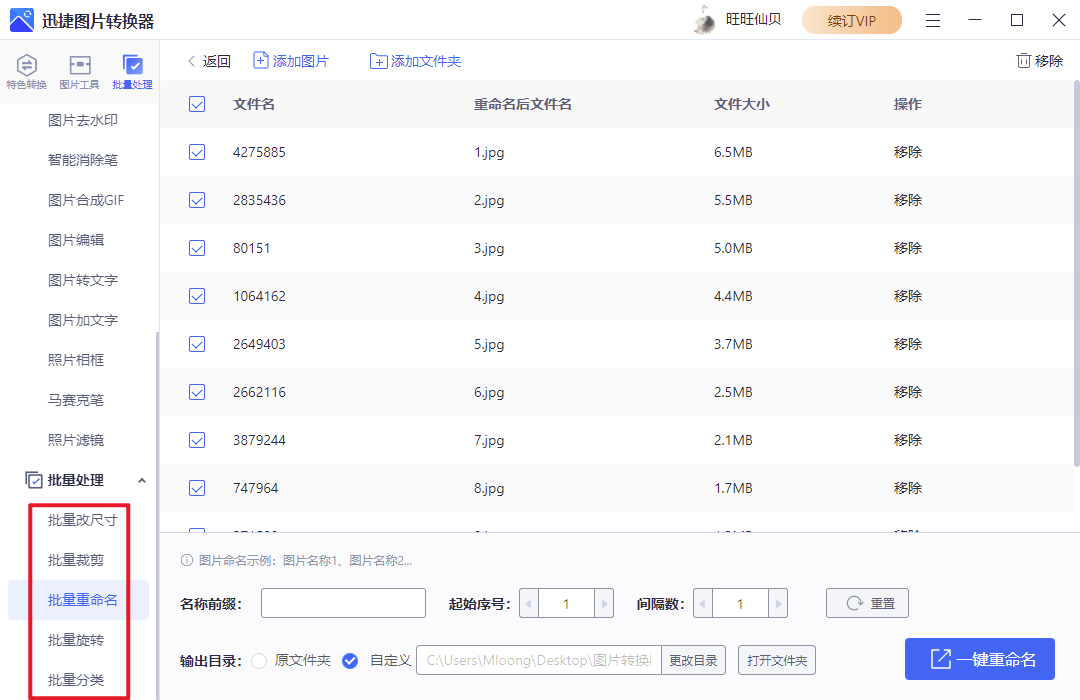
Task: Click 移除 for file 2835436
Action: click(x=907, y=200)
